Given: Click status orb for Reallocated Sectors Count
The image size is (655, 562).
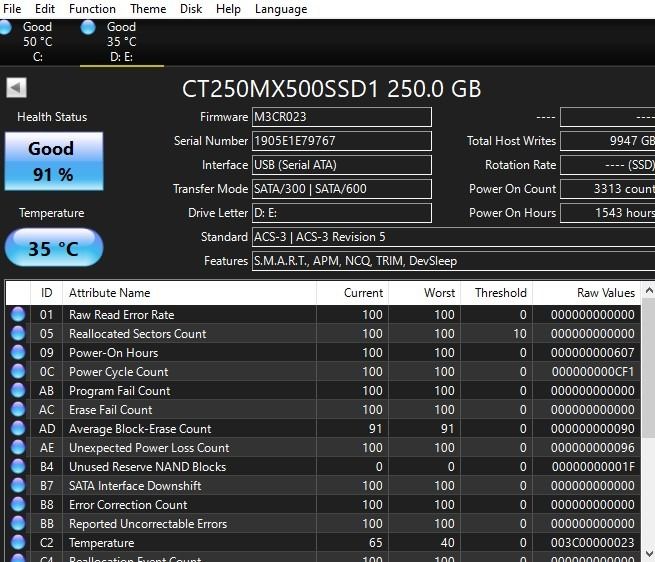Looking at the screenshot, I should [18, 333].
